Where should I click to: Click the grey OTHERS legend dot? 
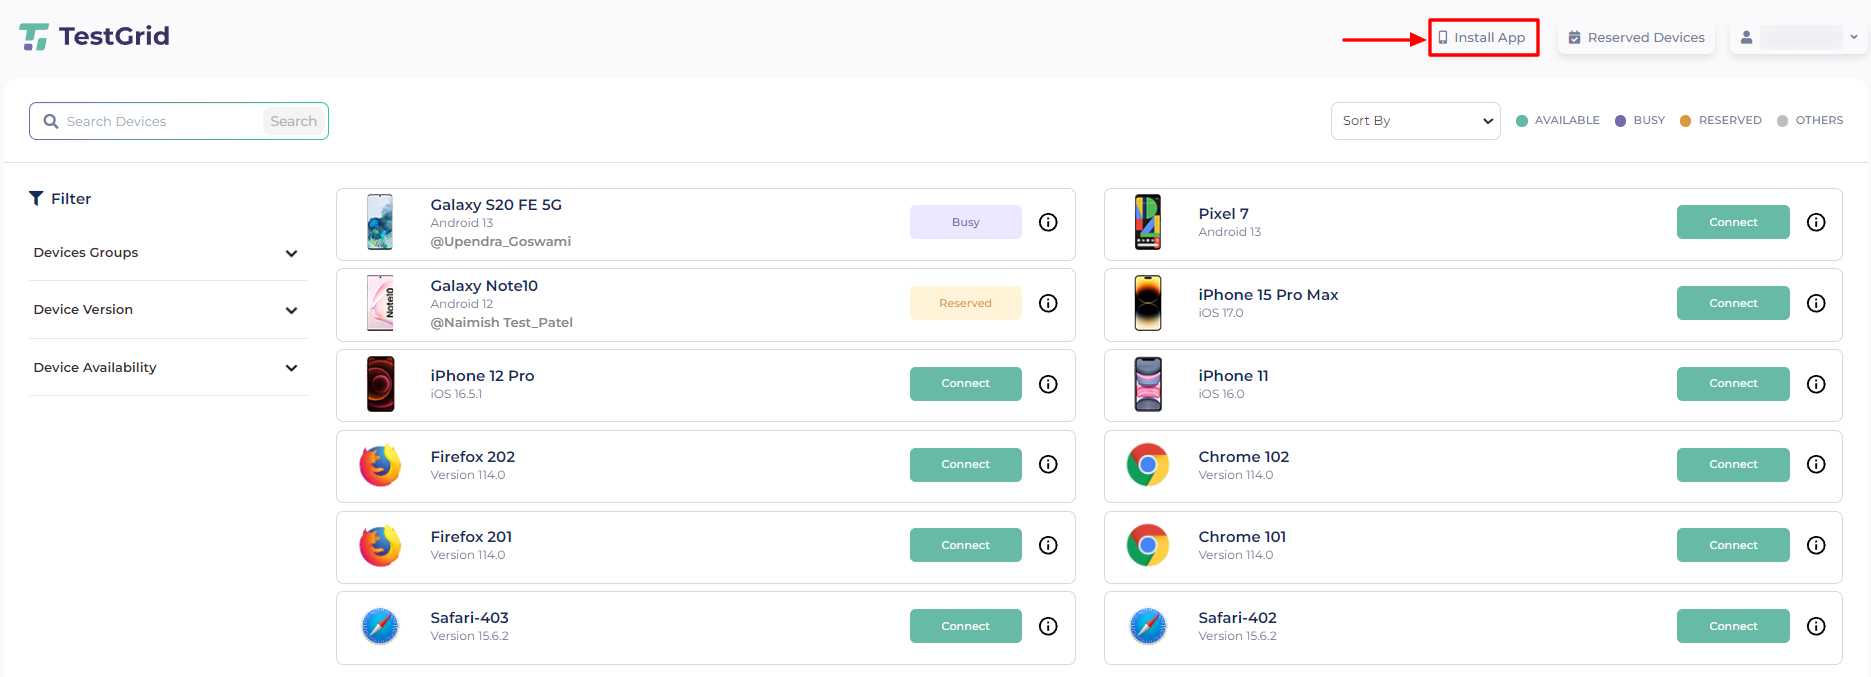1782,121
